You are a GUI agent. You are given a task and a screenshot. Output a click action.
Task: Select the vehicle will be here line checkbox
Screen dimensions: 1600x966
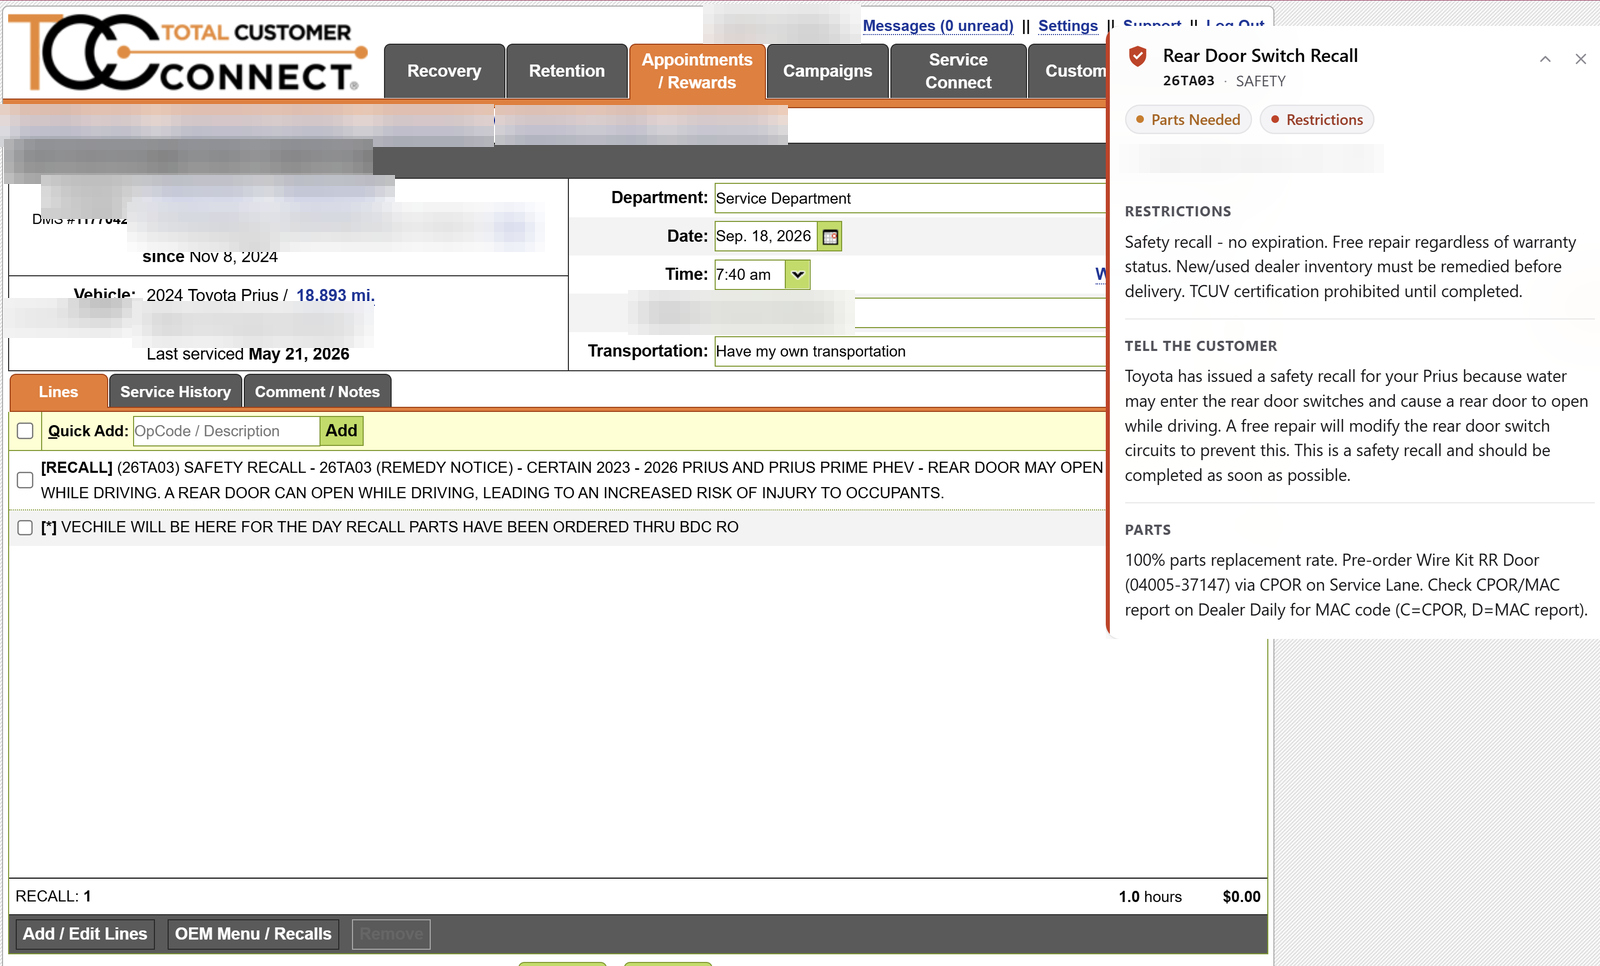26,527
